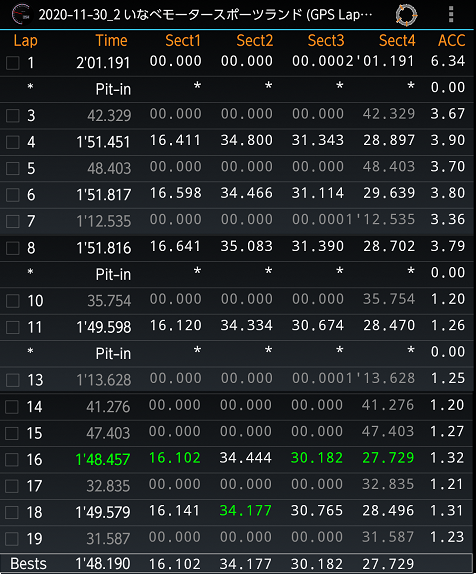The height and width of the screenshot is (574, 476).
Task: Tap the speedometer app icon
Action: (x=21, y=14)
